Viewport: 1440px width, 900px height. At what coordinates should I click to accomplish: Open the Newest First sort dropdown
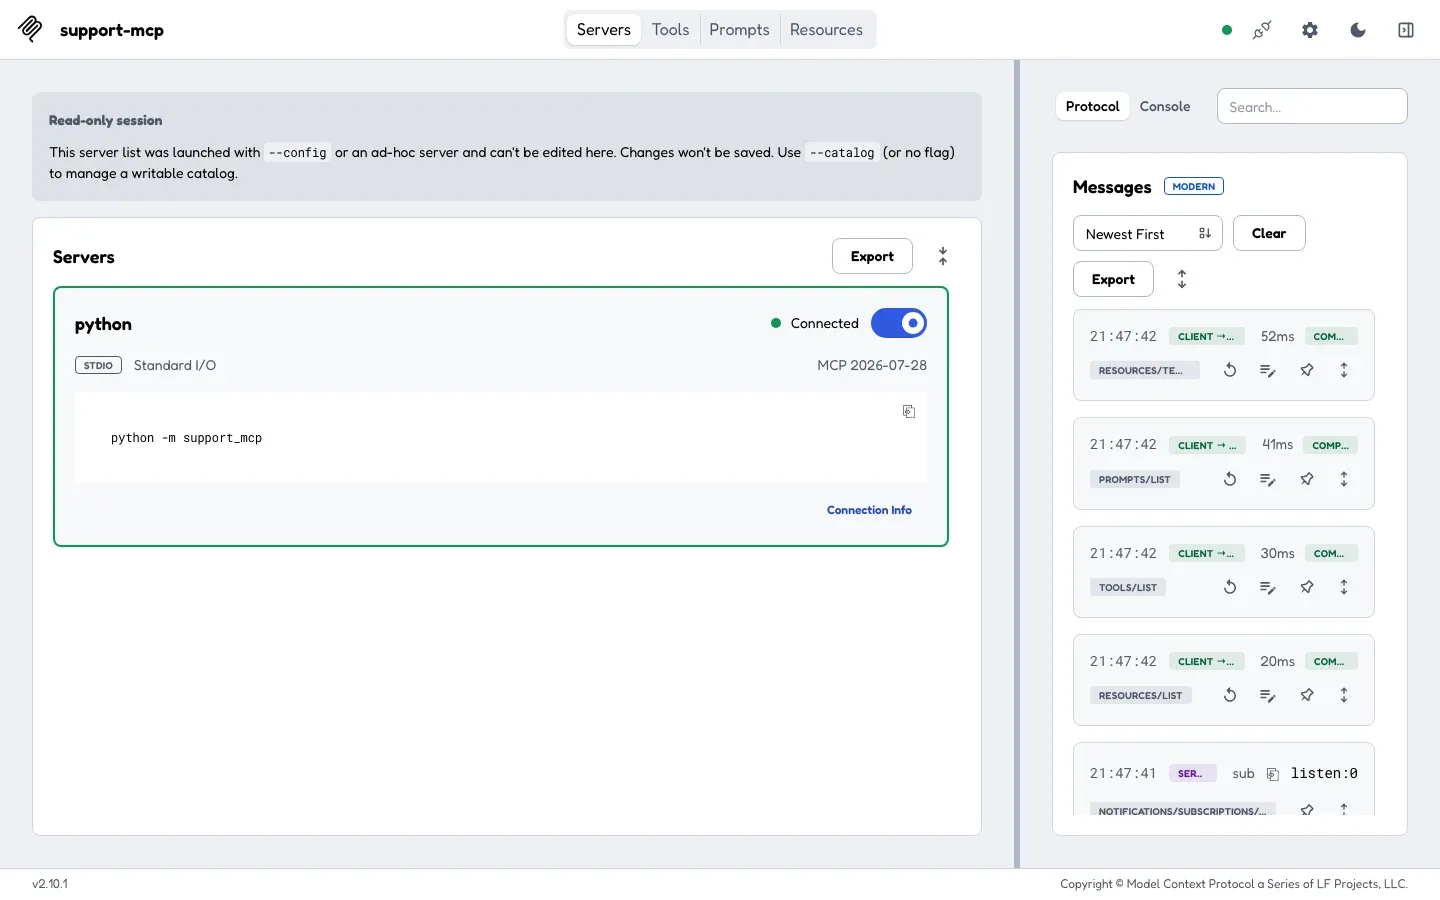1148,233
